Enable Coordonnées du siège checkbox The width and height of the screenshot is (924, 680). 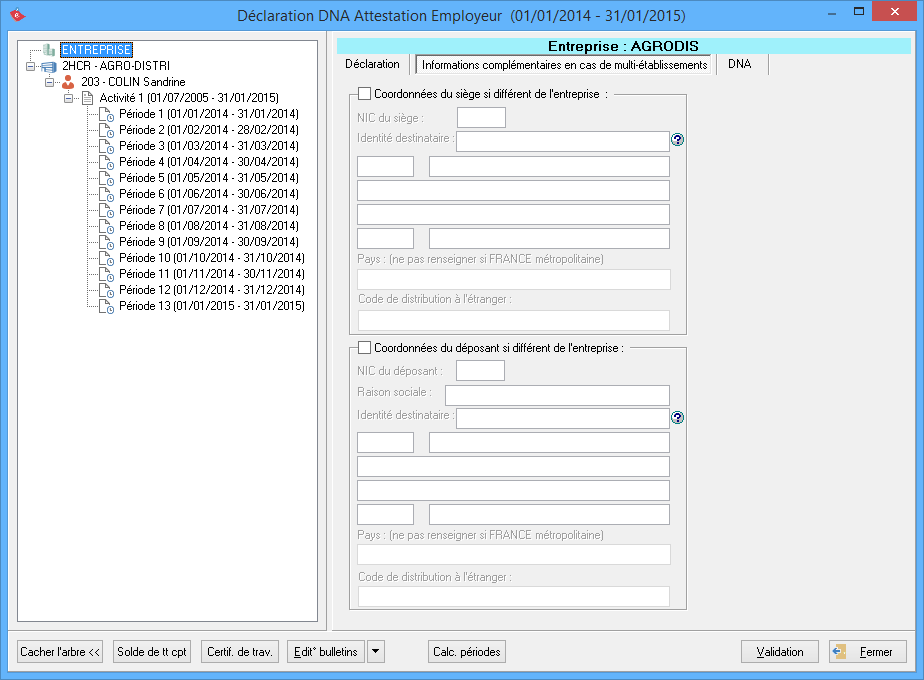pyautogui.click(x=364, y=94)
